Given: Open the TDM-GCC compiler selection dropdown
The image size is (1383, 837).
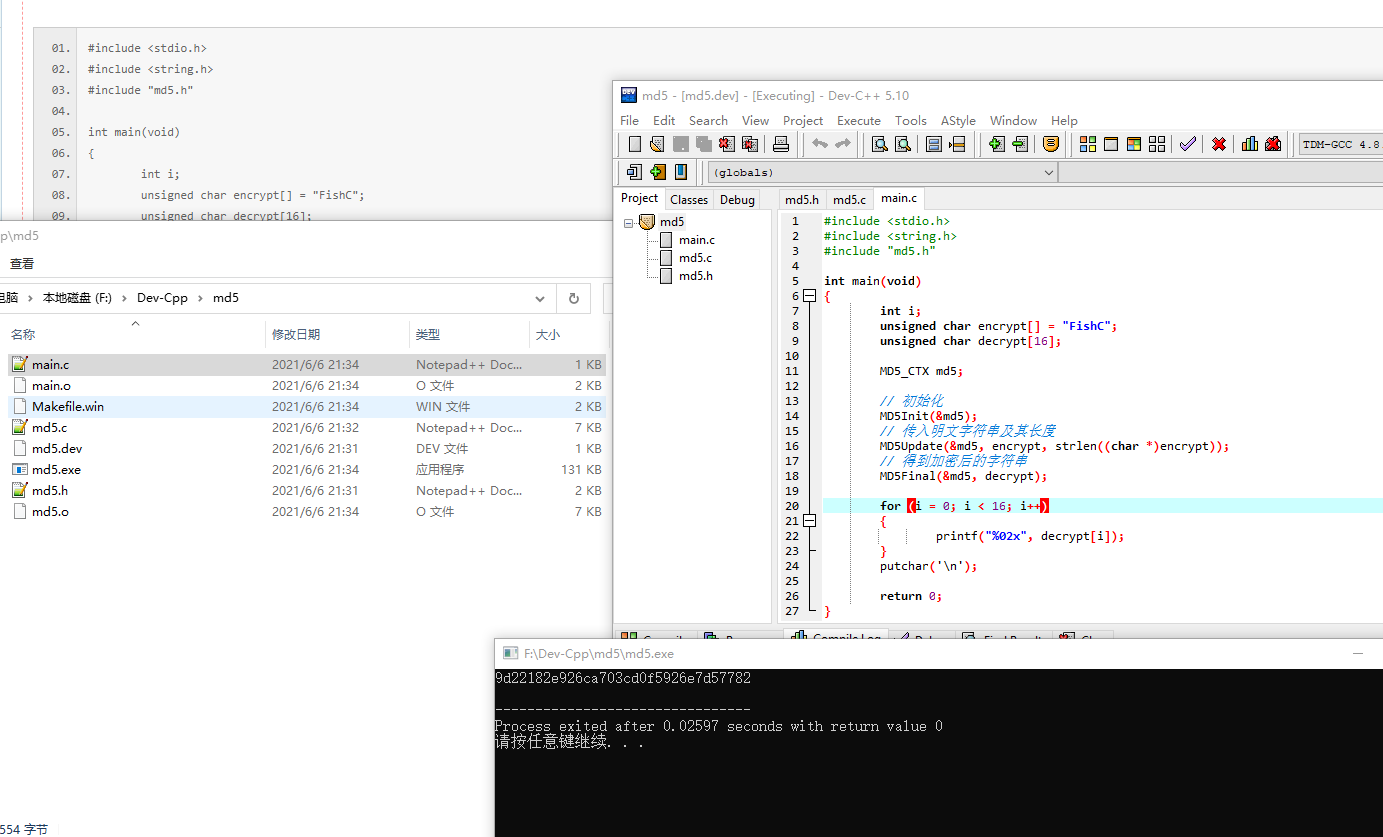Looking at the screenshot, I should tap(1341, 144).
